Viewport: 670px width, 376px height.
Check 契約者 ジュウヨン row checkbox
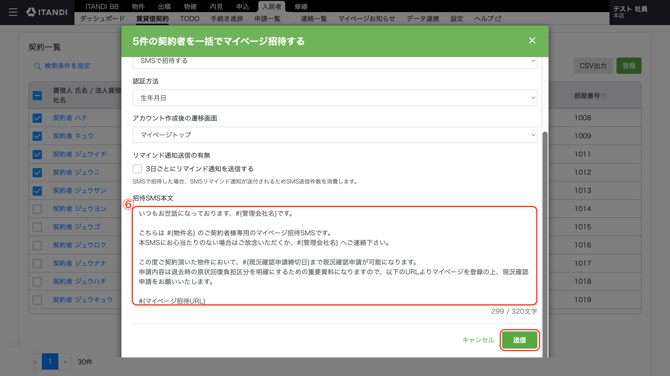click(x=37, y=209)
